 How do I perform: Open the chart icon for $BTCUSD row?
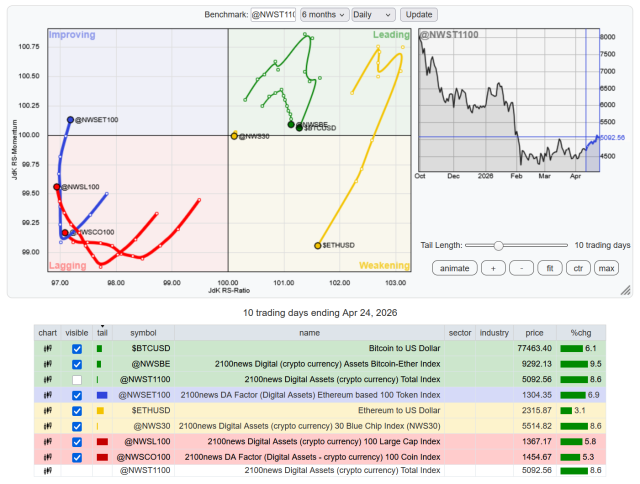coord(46,348)
